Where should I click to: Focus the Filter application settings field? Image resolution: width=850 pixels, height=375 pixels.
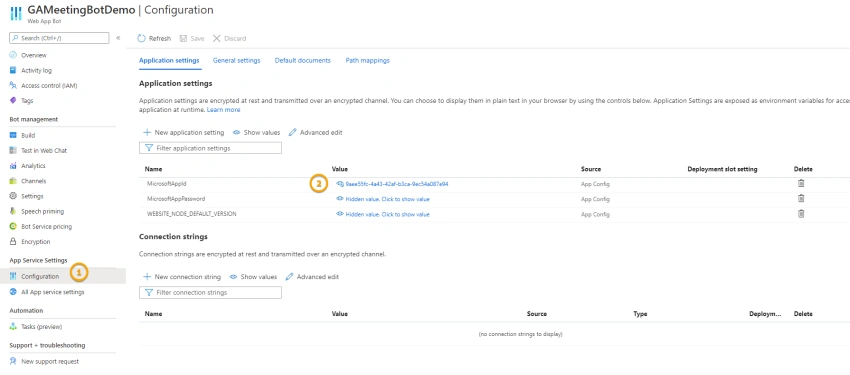click(210, 148)
